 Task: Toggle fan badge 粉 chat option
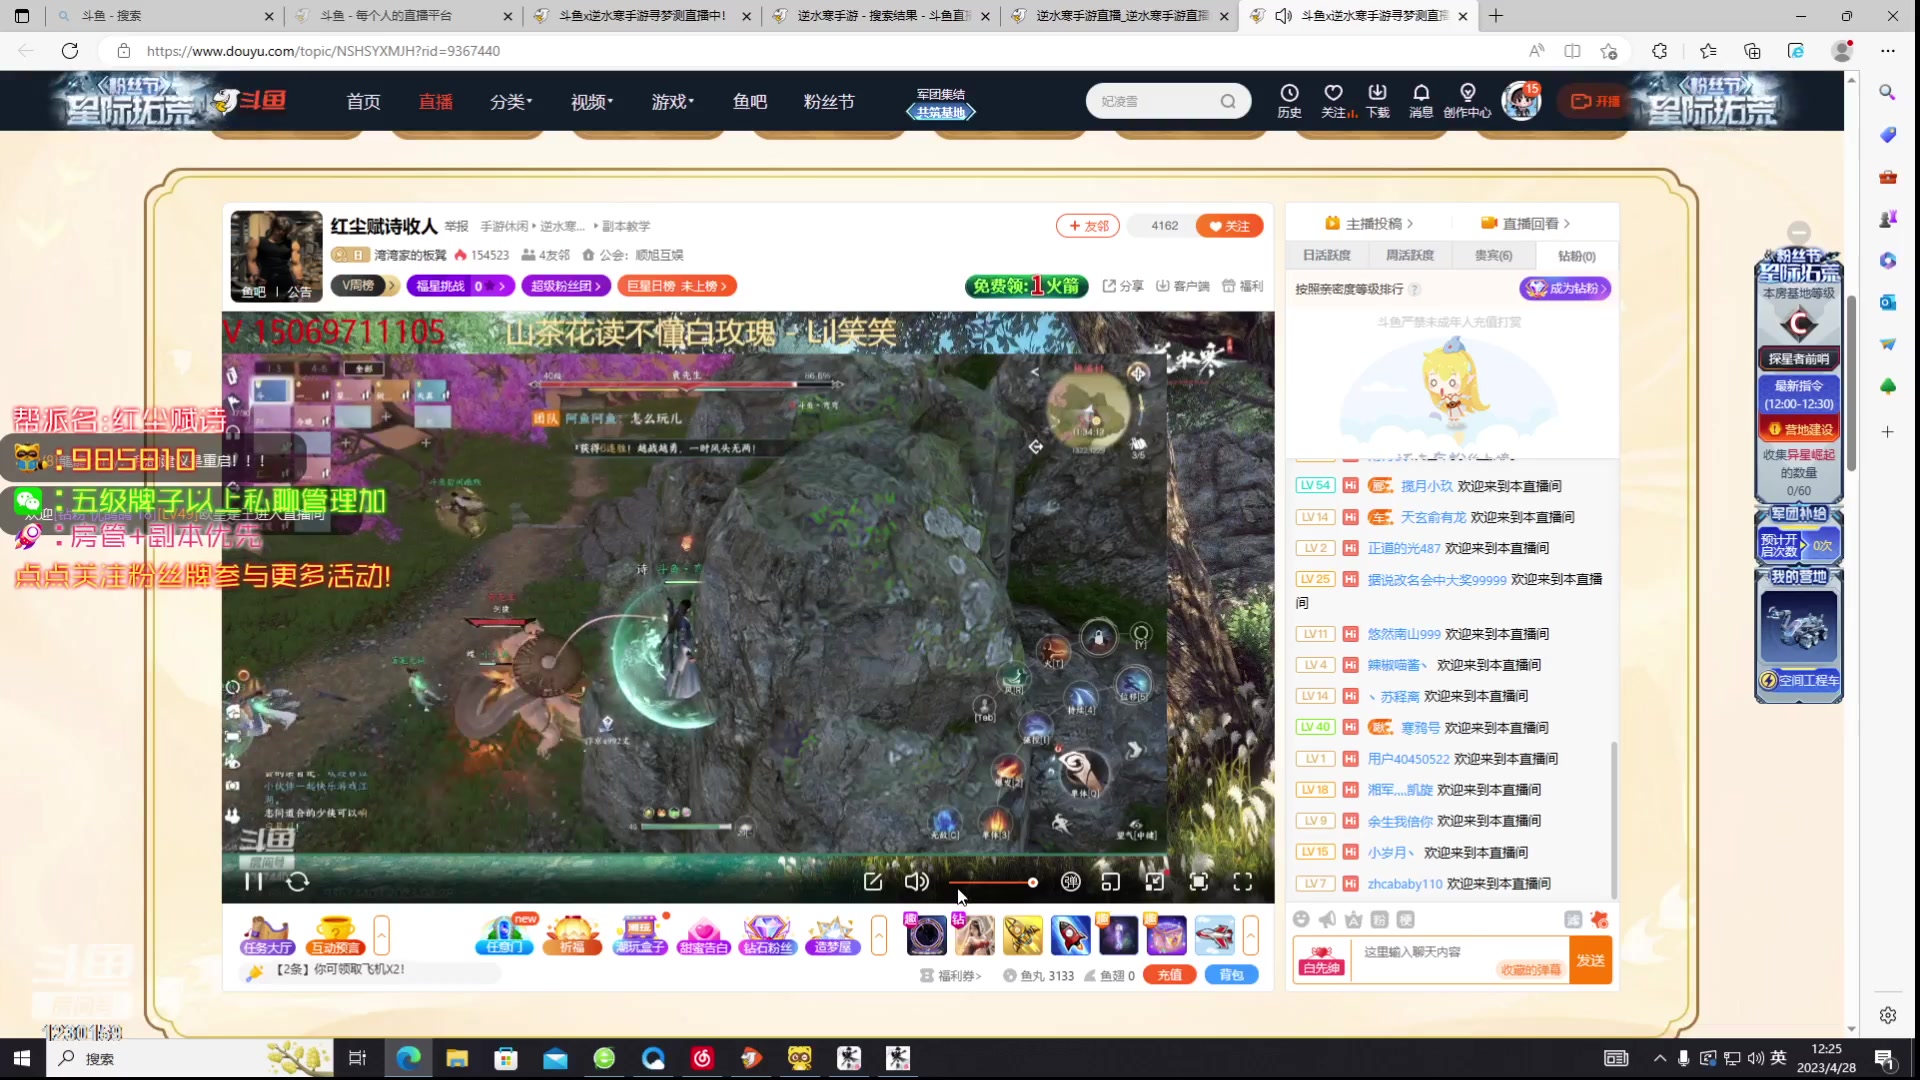[1379, 920]
